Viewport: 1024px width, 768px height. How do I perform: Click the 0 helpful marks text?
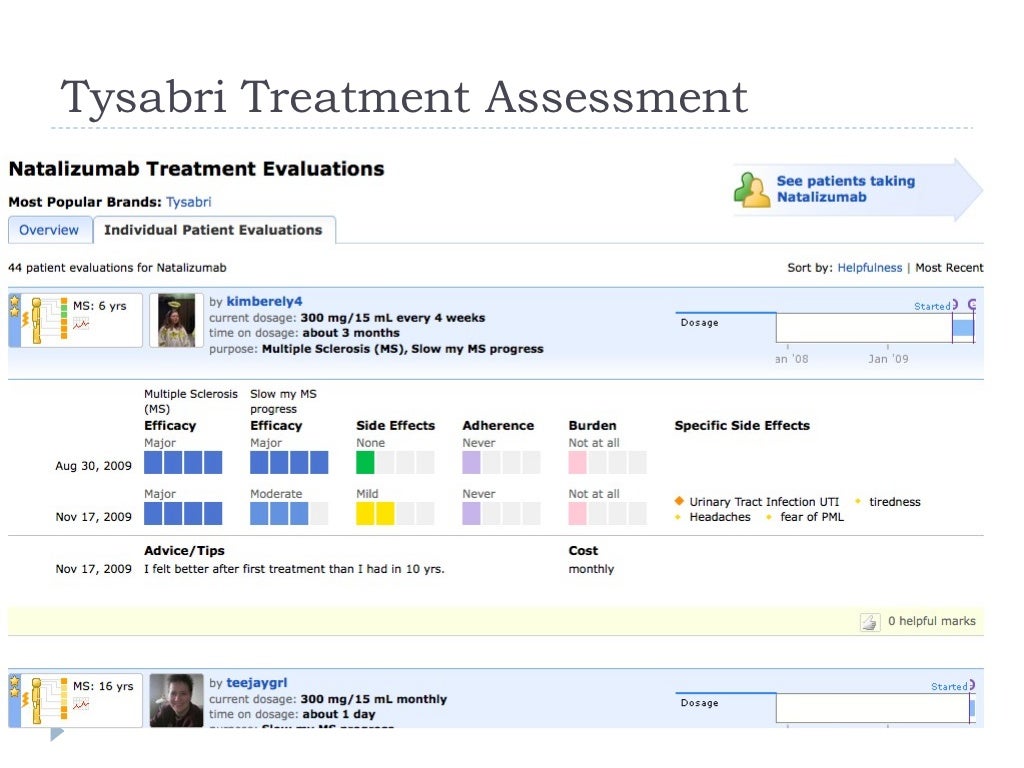click(x=931, y=621)
